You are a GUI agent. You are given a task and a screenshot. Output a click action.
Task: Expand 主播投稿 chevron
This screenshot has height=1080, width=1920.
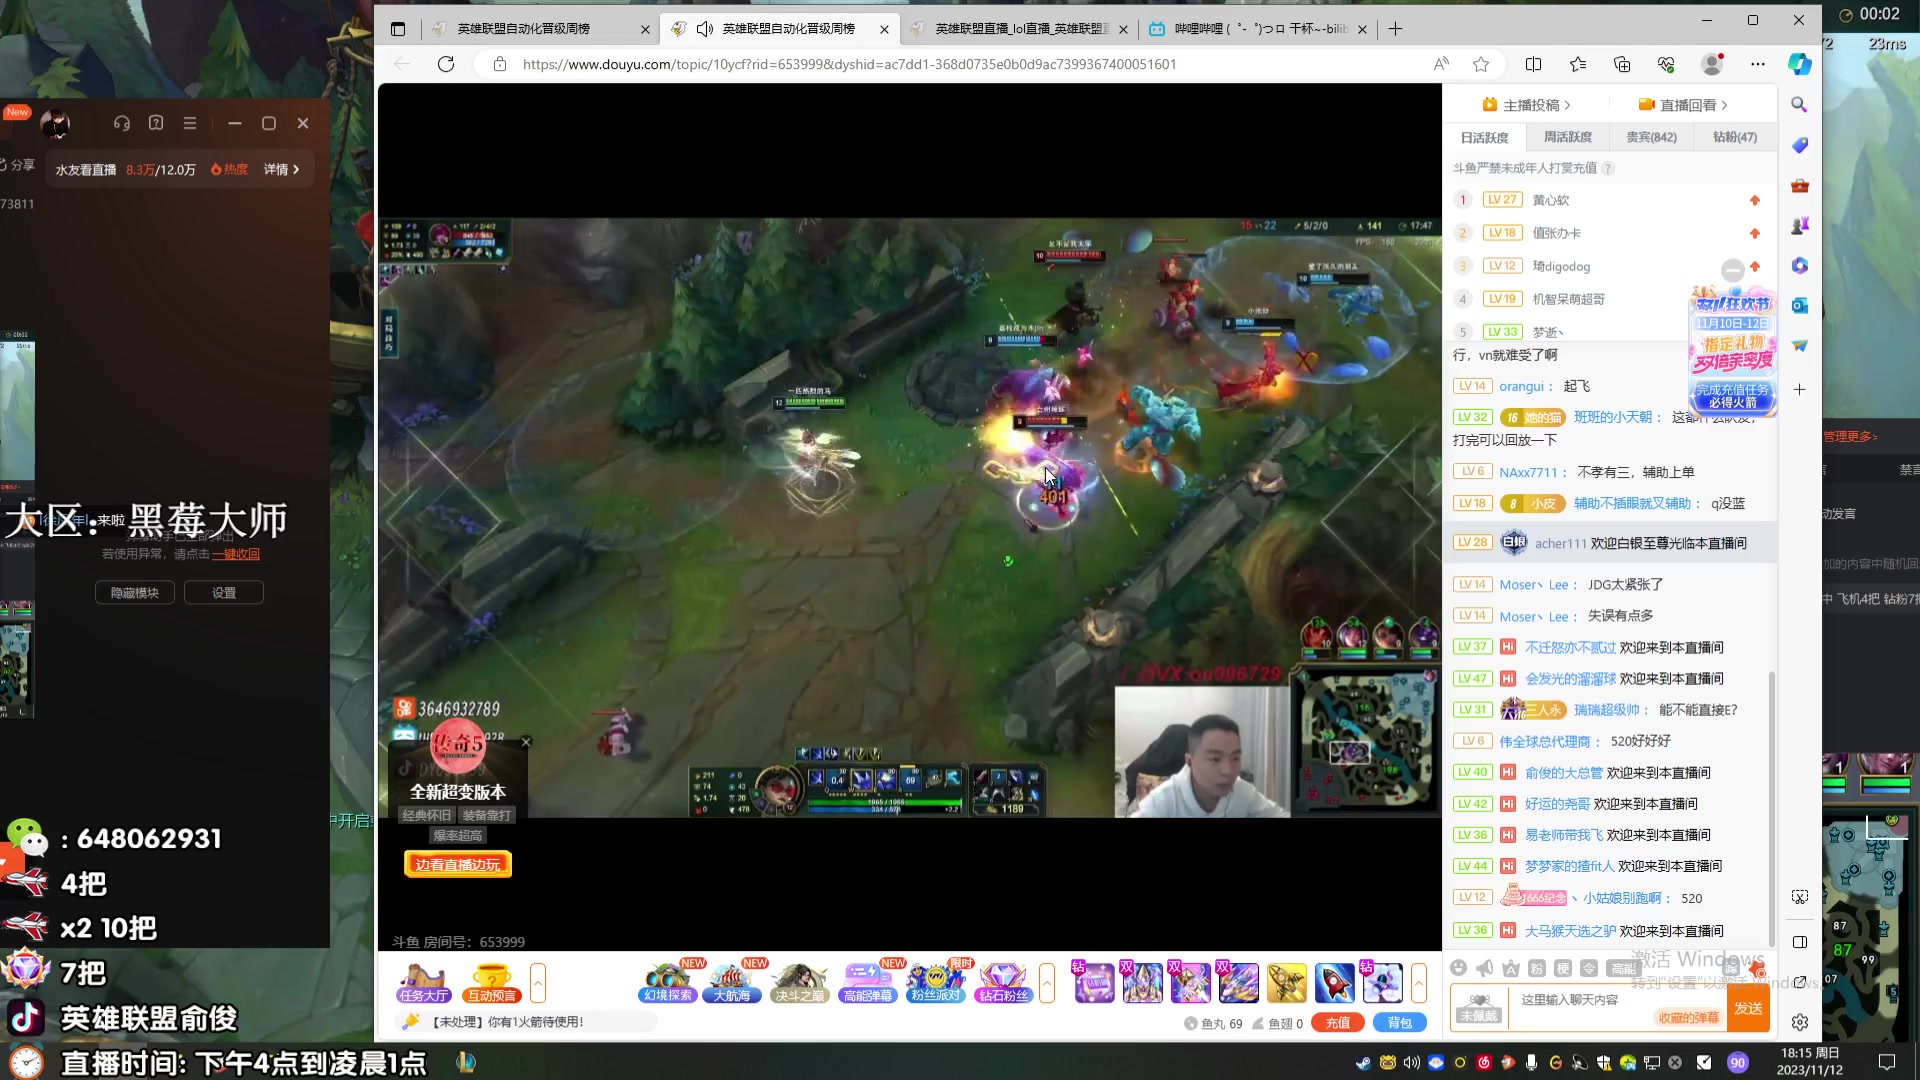point(1567,105)
